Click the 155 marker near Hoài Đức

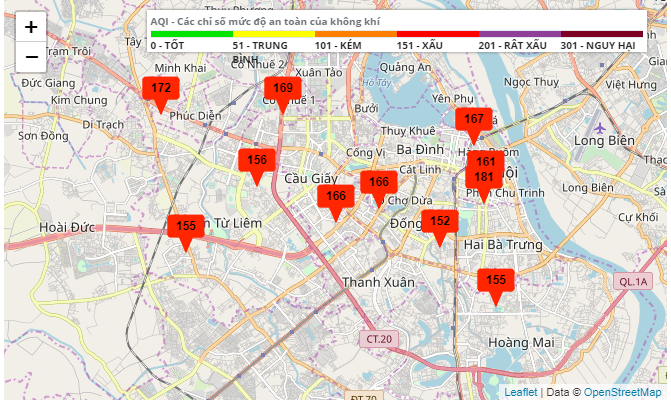(x=186, y=227)
